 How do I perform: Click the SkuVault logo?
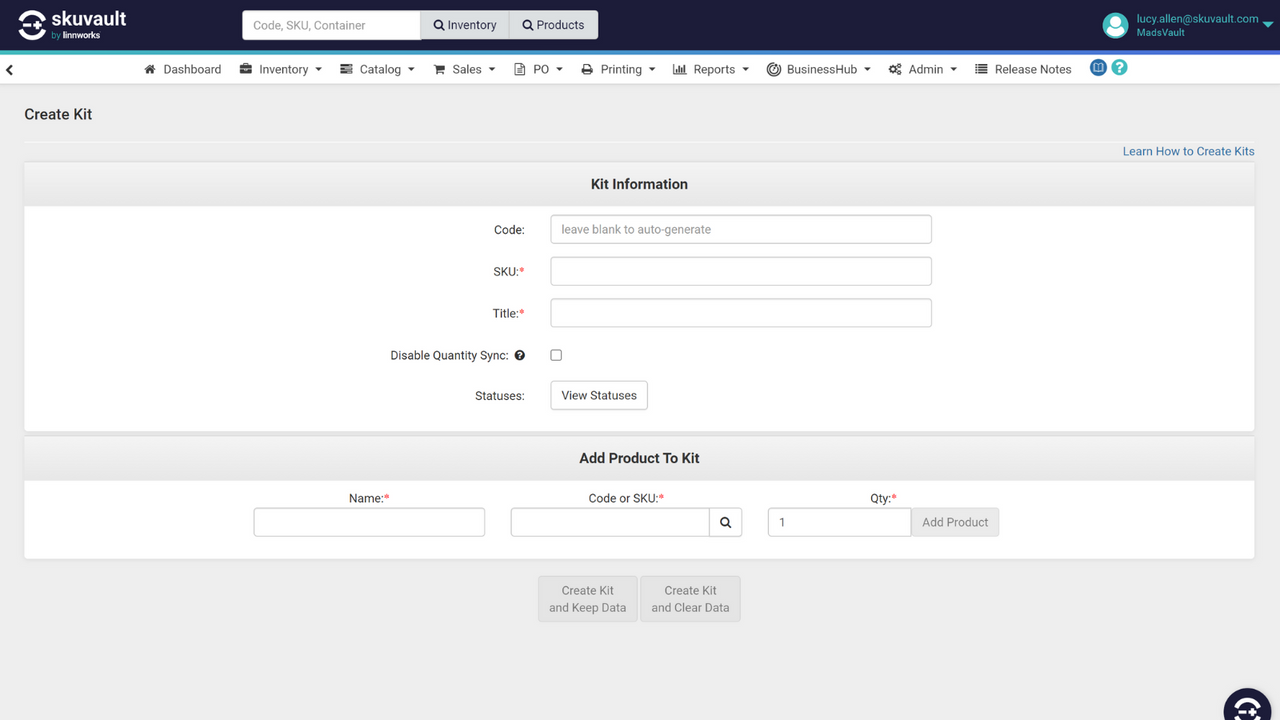point(68,24)
